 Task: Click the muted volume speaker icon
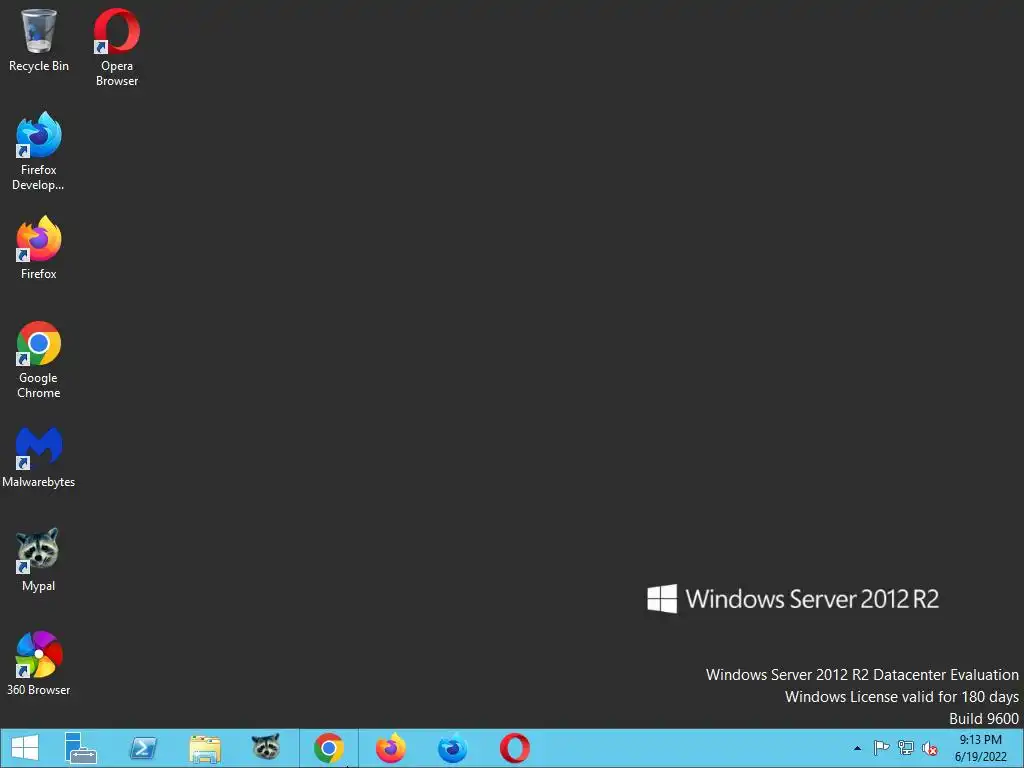(930, 748)
